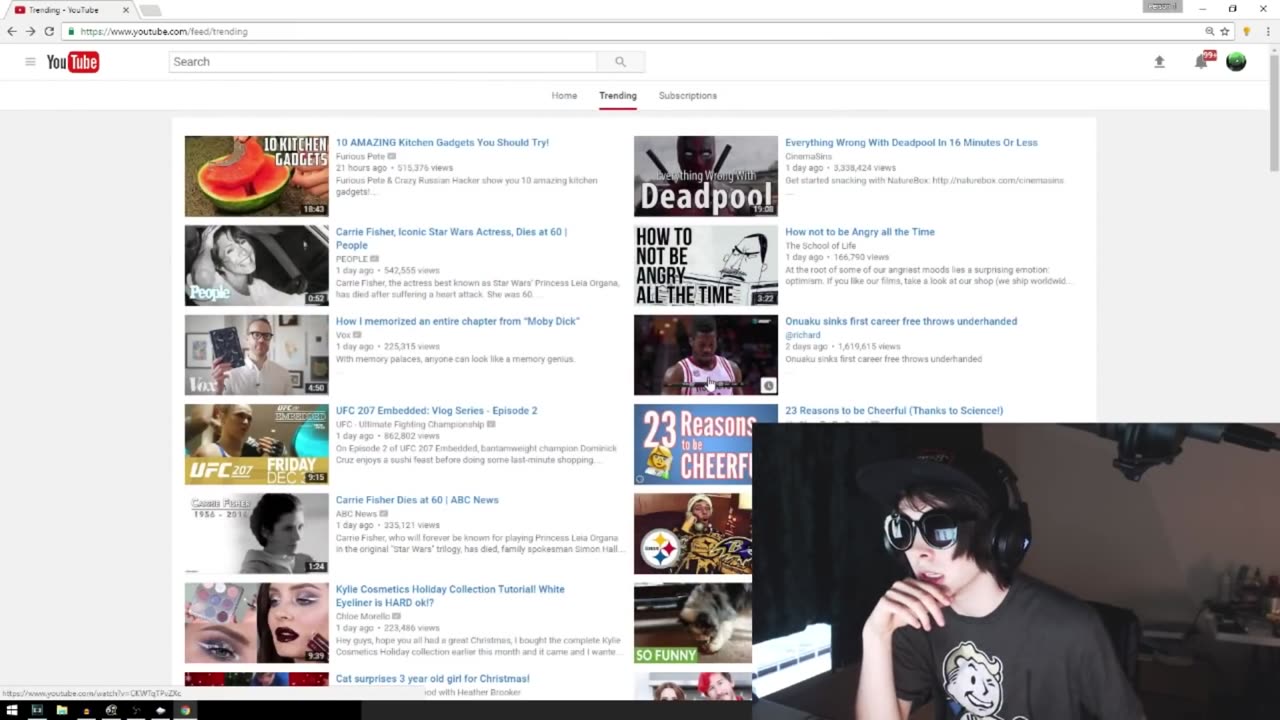Open the green account avatar menu
Screen dimensions: 1280x720
click(1236, 62)
